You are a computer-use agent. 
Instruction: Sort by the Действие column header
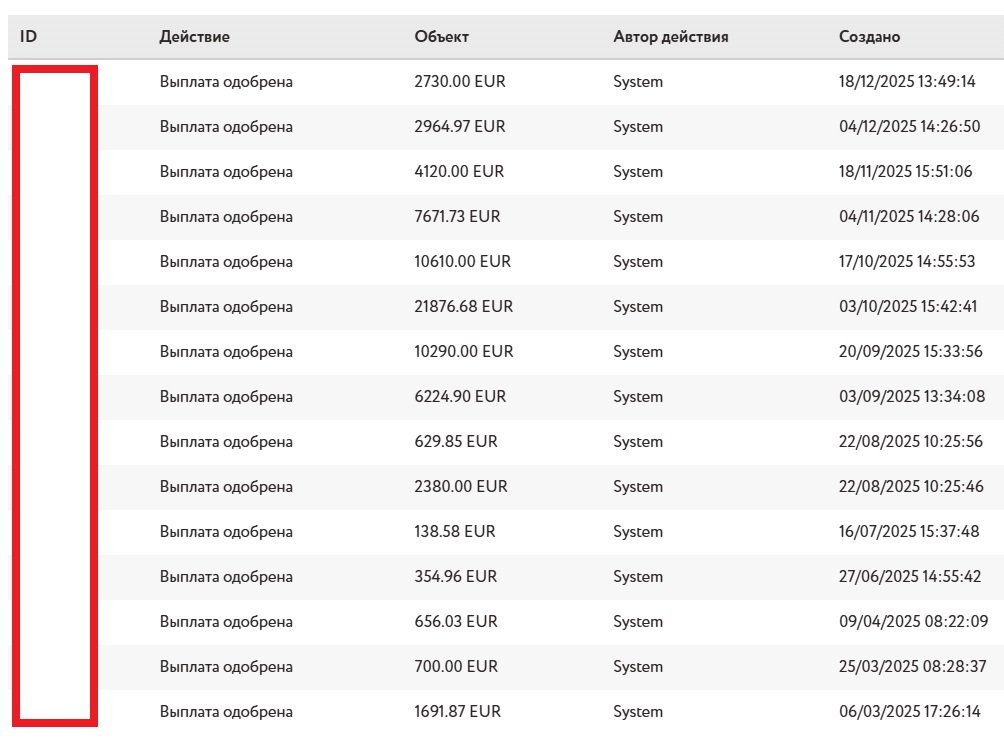point(194,37)
